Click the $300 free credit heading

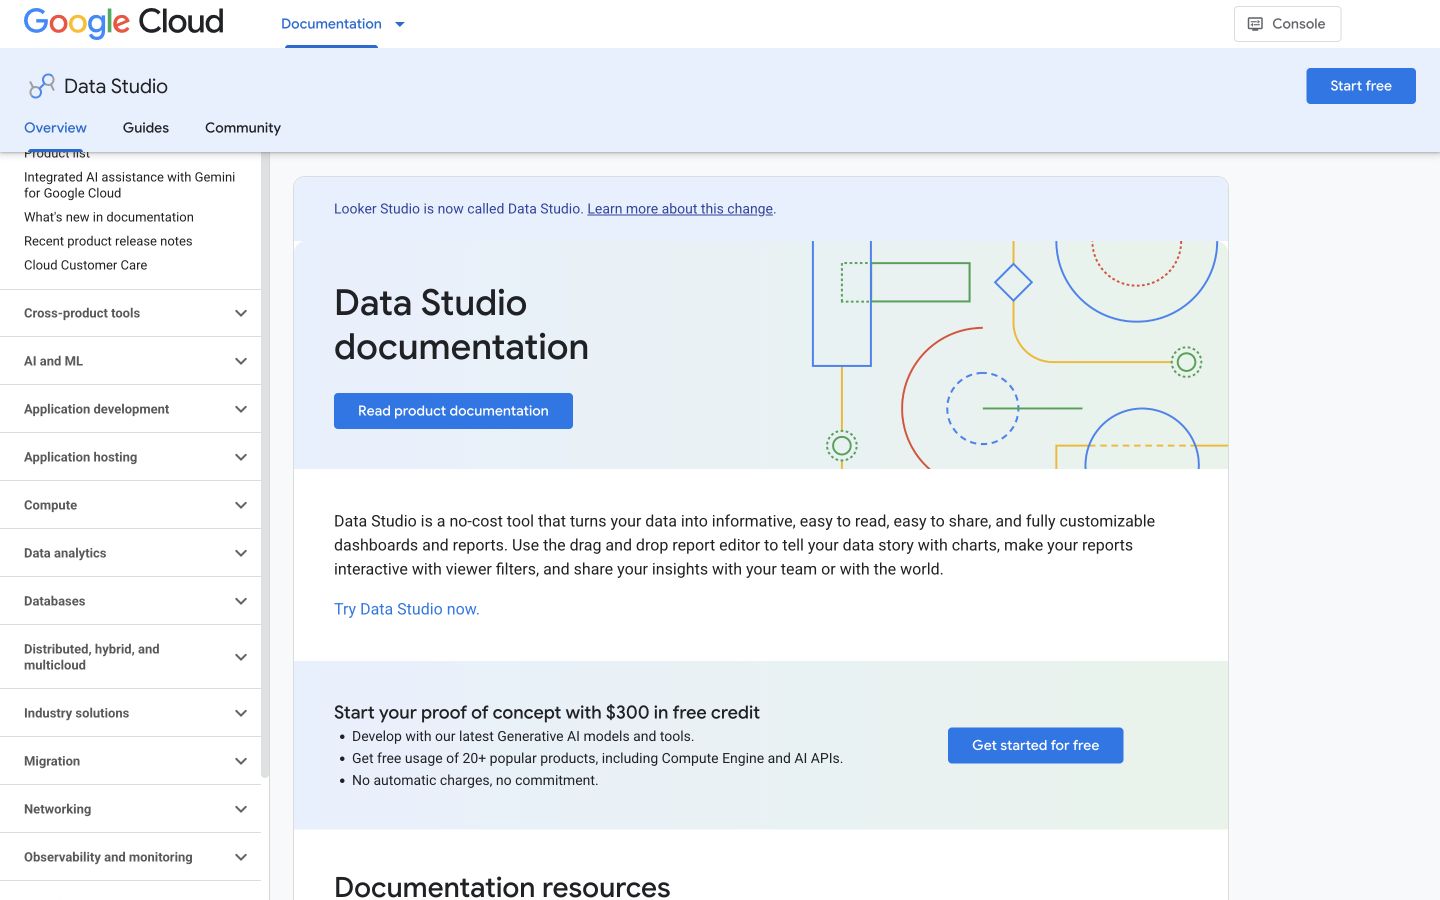click(x=547, y=712)
